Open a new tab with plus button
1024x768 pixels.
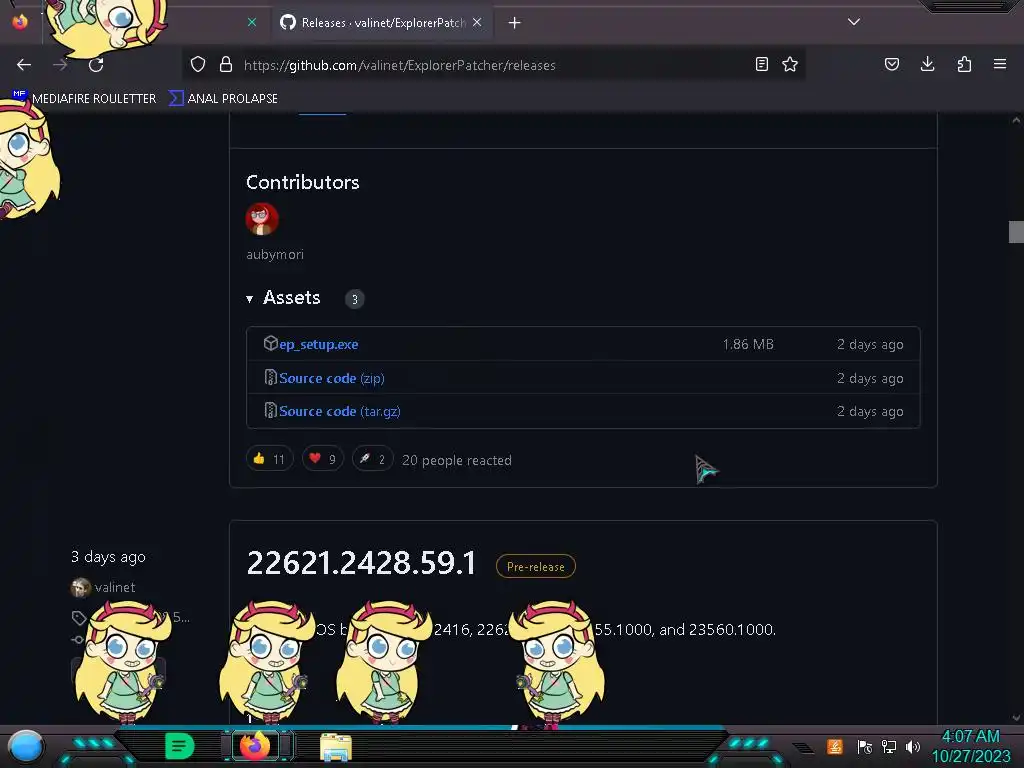[x=515, y=23]
